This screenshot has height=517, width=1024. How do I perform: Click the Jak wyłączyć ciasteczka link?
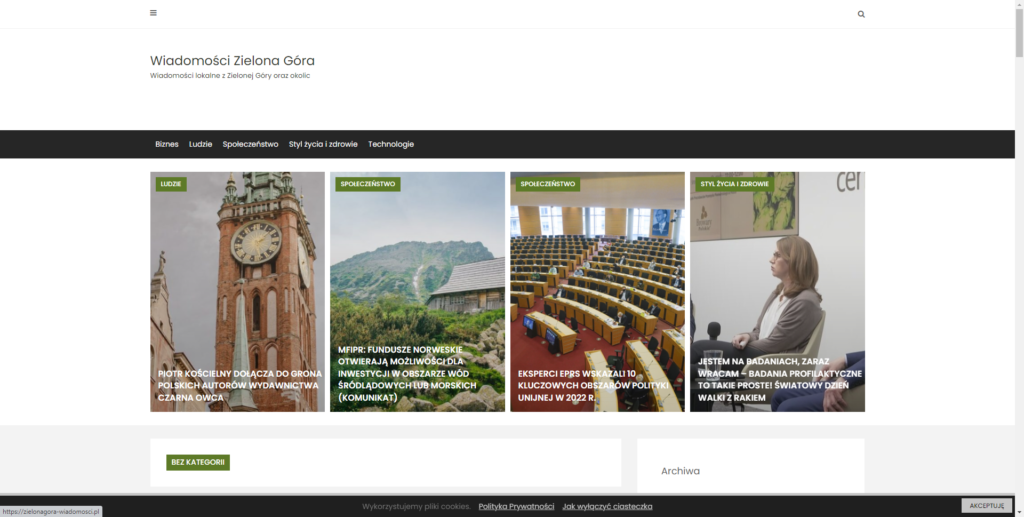click(607, 507)
